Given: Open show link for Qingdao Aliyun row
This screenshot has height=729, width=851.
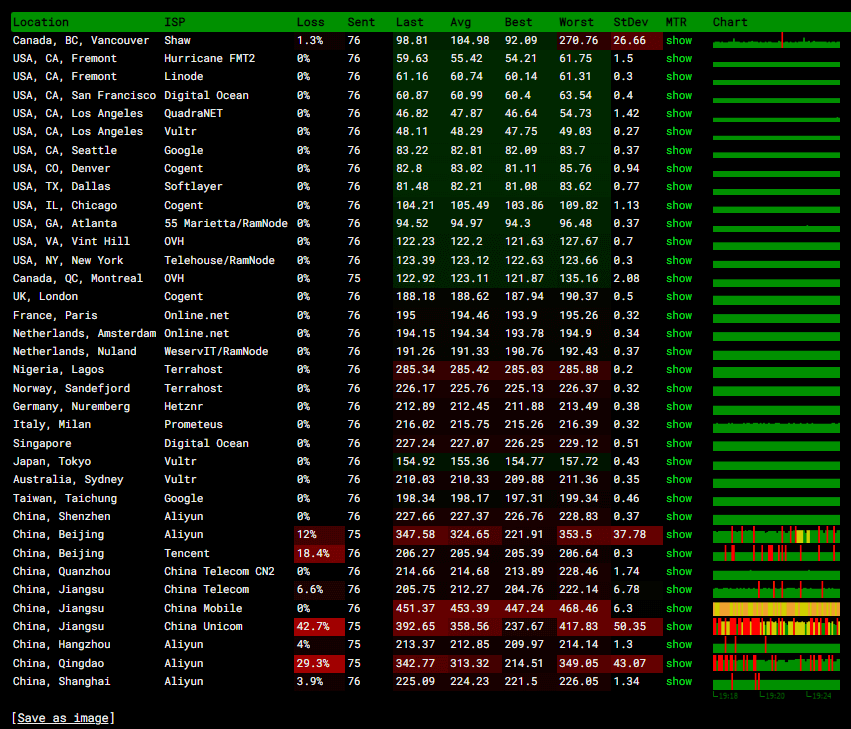Looking at the screenshot, I should [x=679, y=663].
